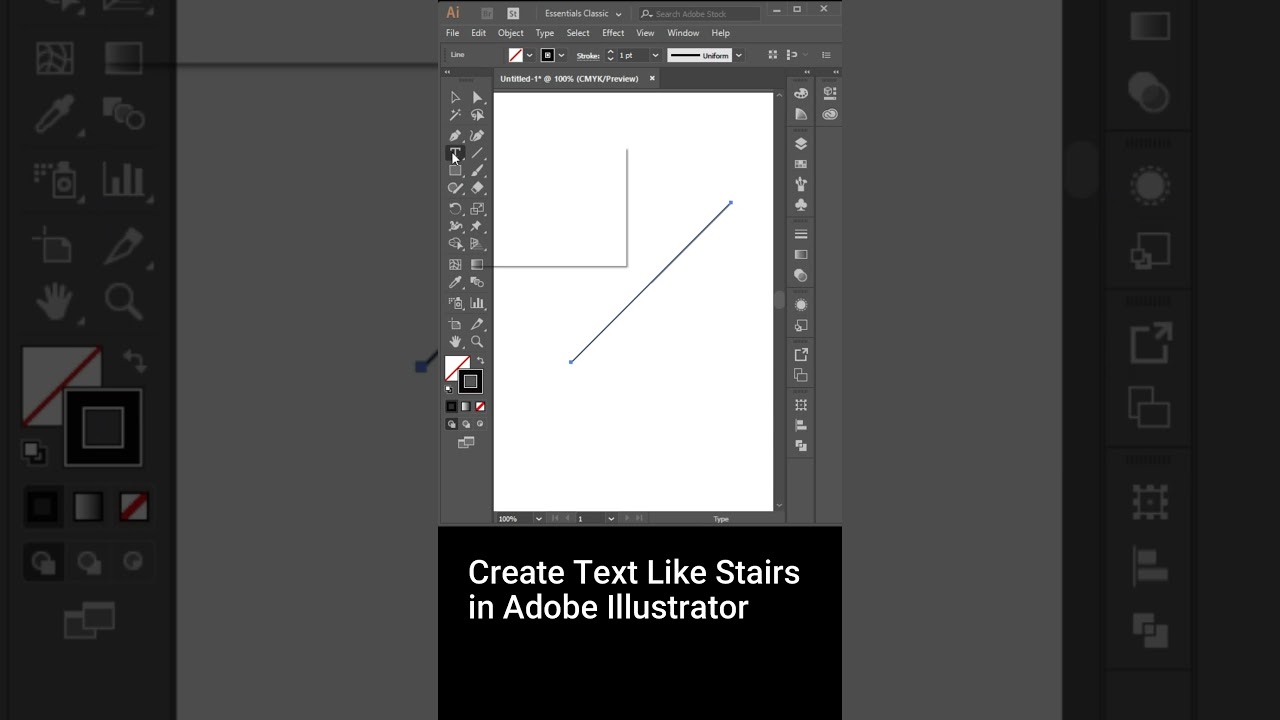
Task: Open Uniform width profile dropdown
Action: tap(739, 56)
